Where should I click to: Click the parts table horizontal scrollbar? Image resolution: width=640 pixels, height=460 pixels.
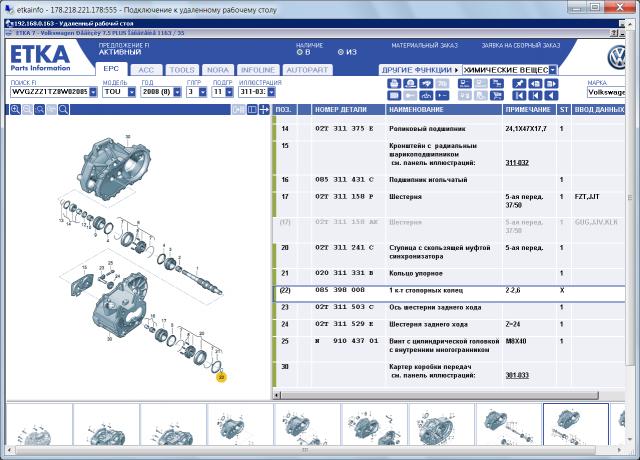click(x=439, y=395)
